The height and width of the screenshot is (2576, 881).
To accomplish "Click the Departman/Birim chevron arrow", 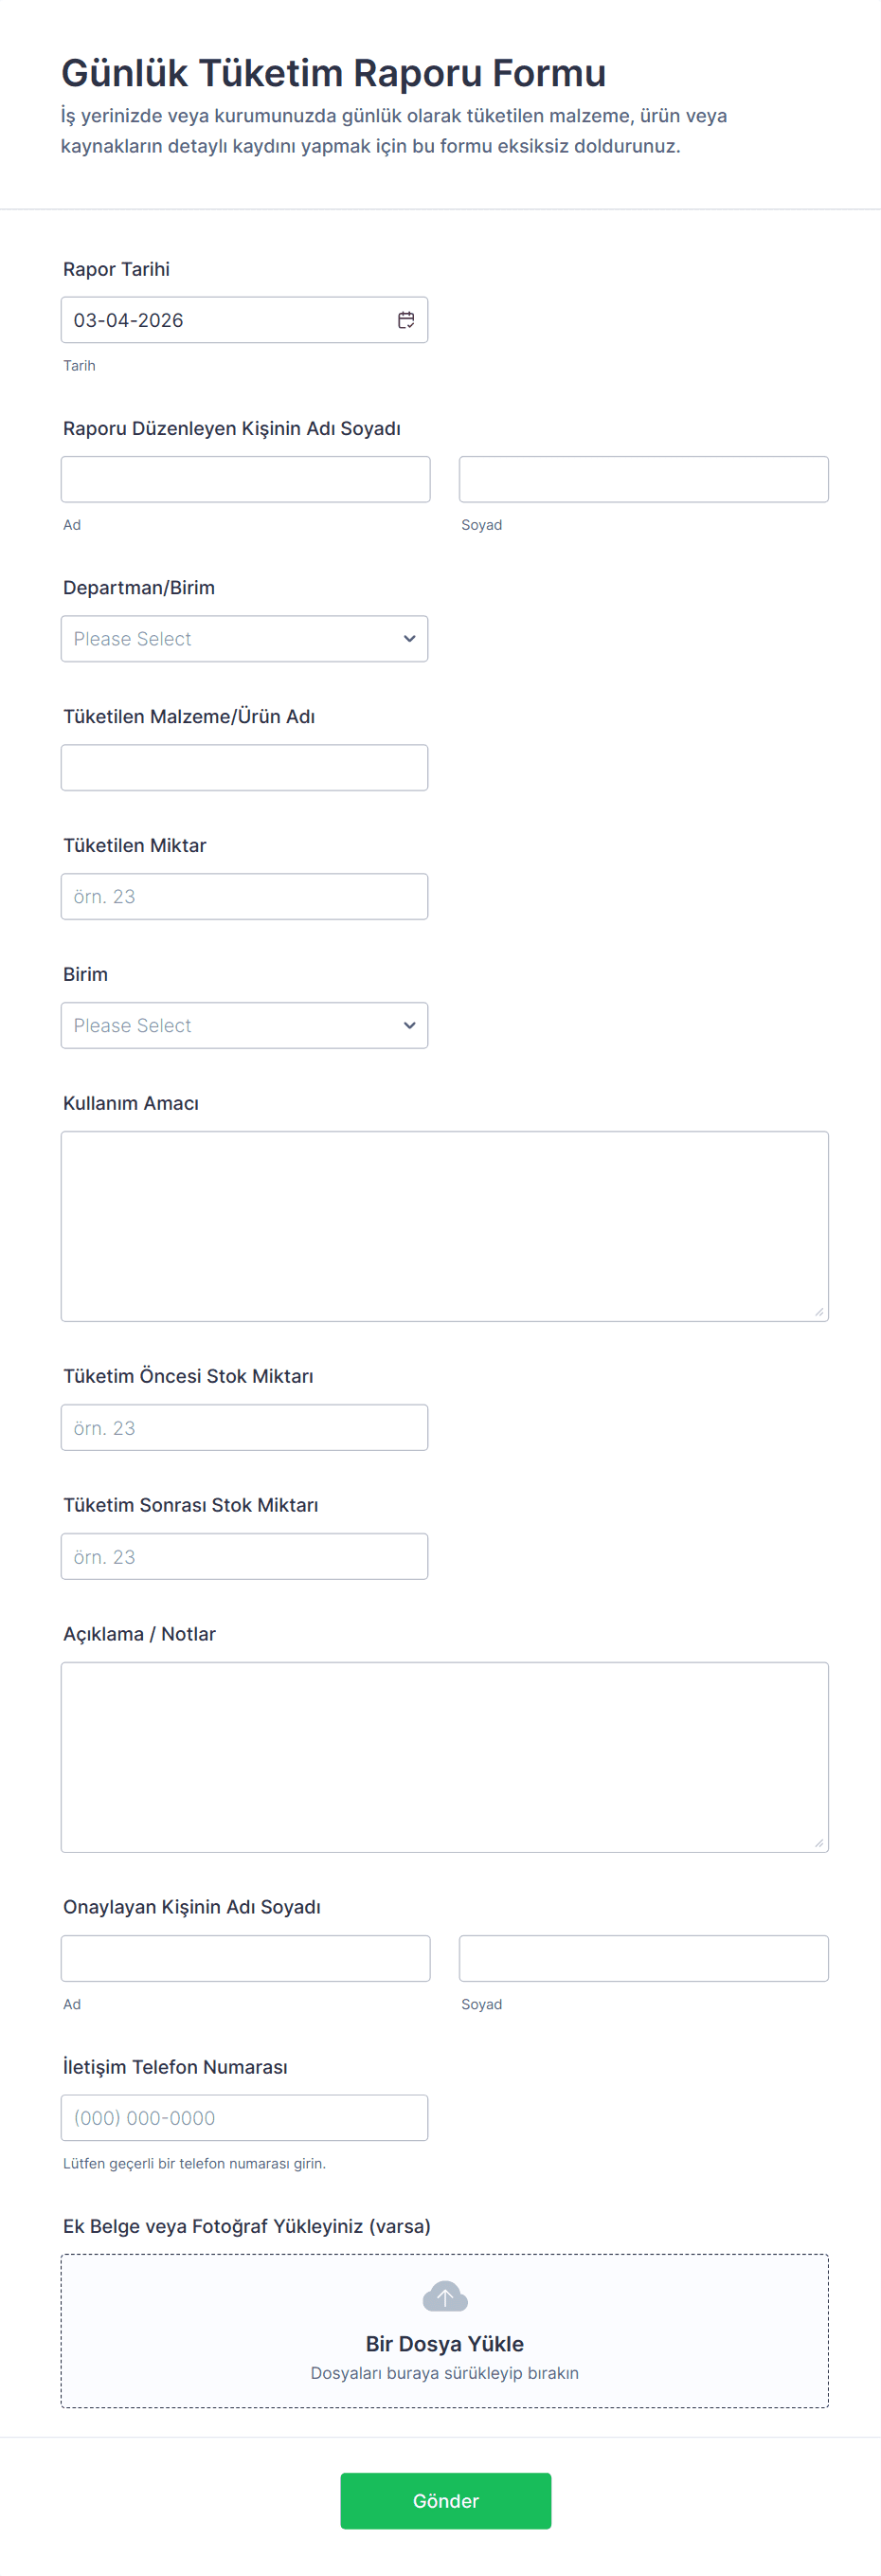I will pyautogui.click(x=409, y=639).
